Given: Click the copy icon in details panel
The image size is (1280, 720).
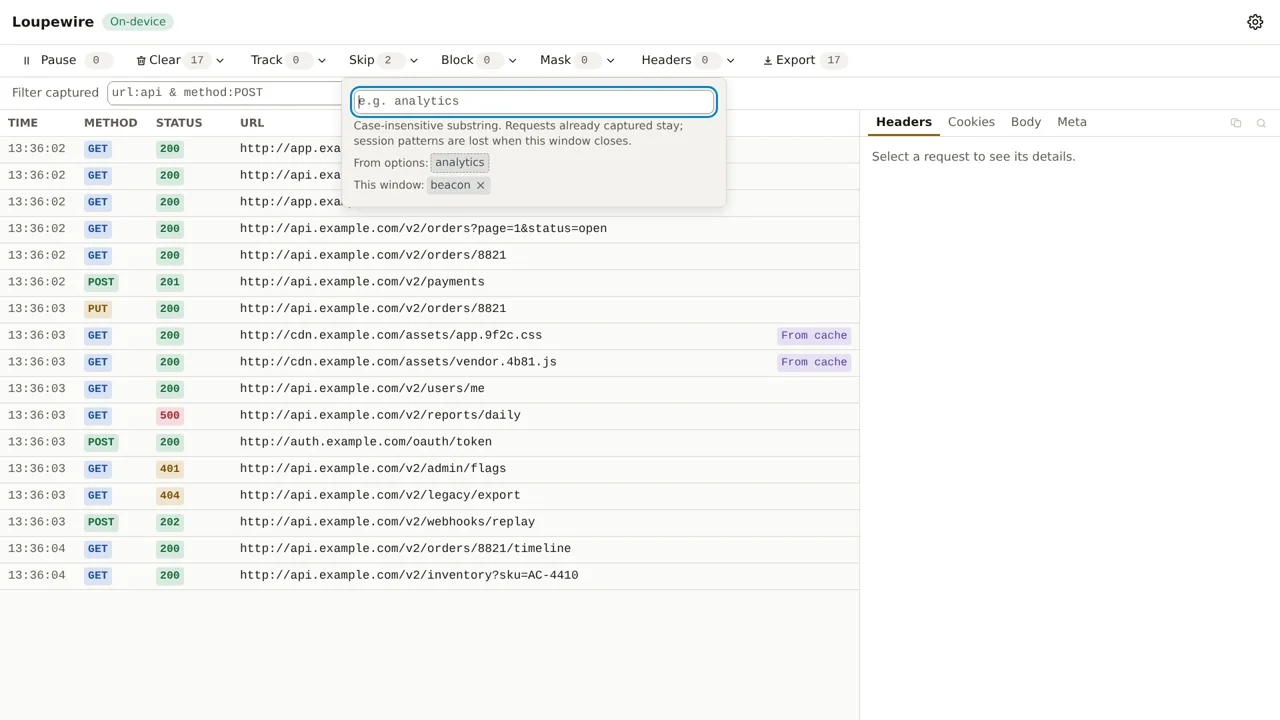Looking at the screenshot, I should tap(1236, 123).
